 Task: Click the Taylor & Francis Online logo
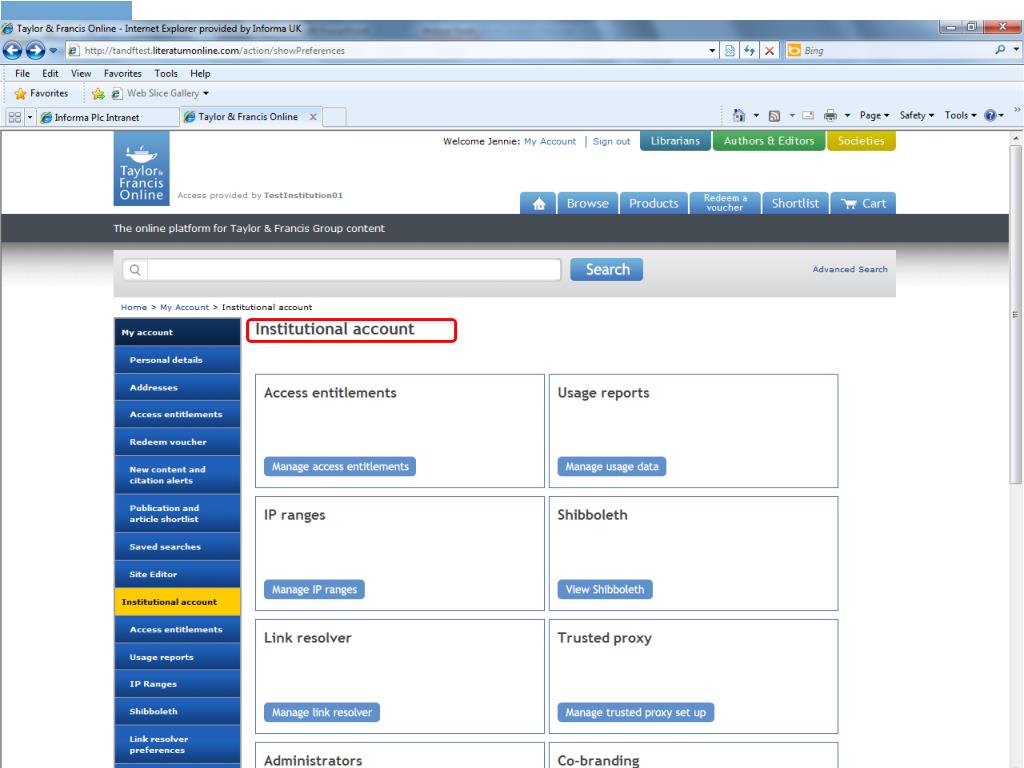click(142, 168)
